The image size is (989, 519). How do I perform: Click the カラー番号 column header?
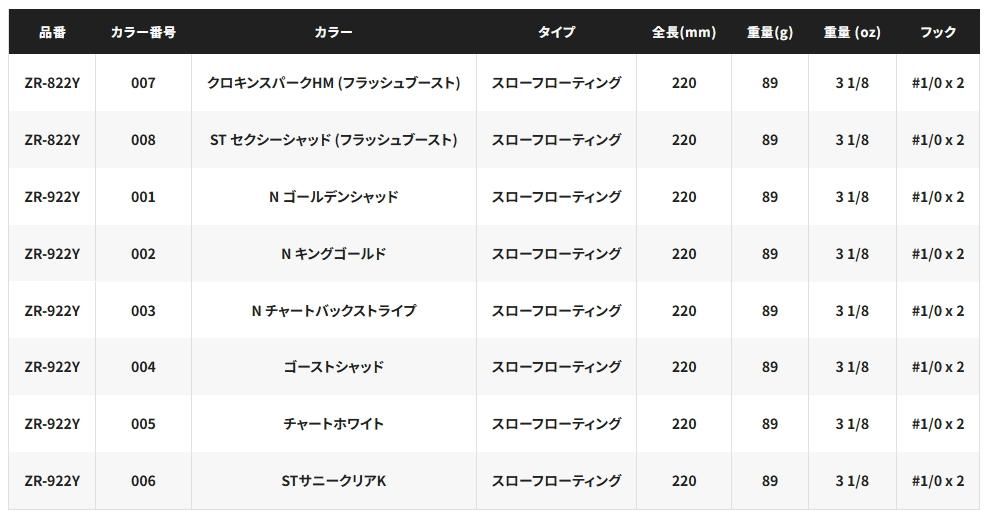coord(143,32)
